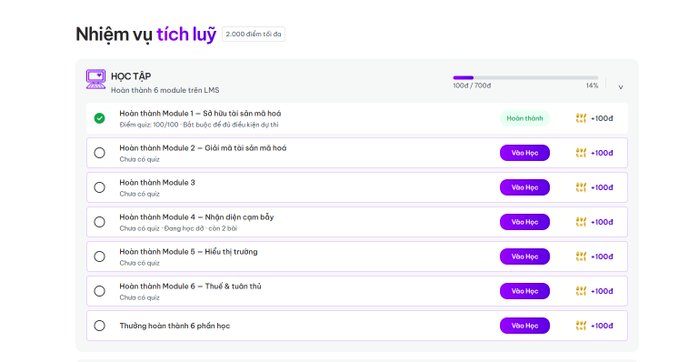Screen dimensions: 679x362
Task: Click the +100đ value in Module 1 row
Action: coord(602,118)
